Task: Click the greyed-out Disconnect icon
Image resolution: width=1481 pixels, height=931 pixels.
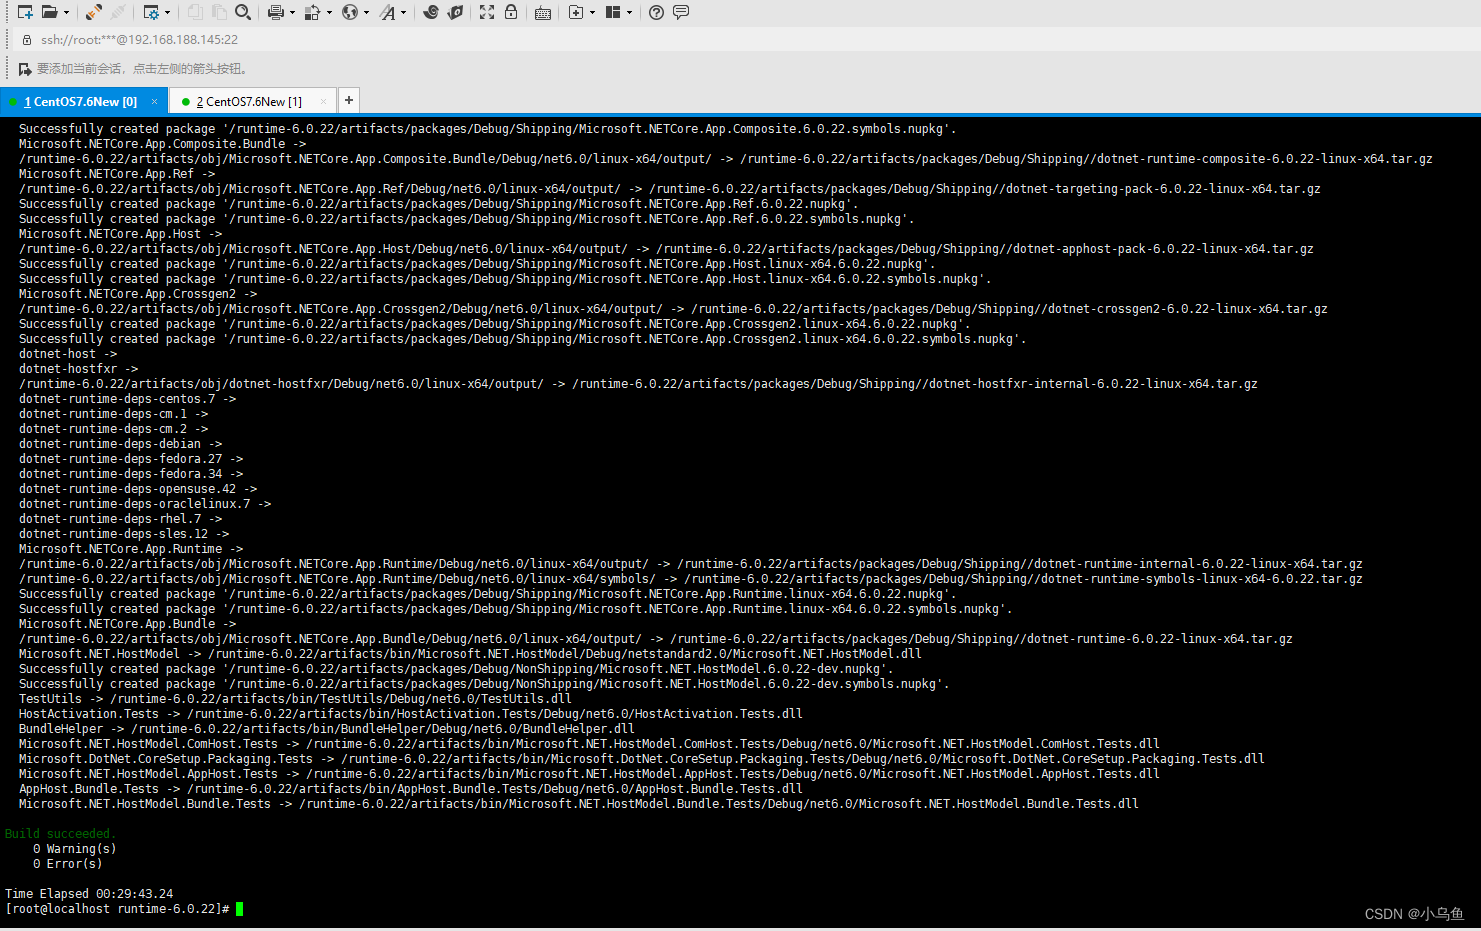Action: coord(117,12)
